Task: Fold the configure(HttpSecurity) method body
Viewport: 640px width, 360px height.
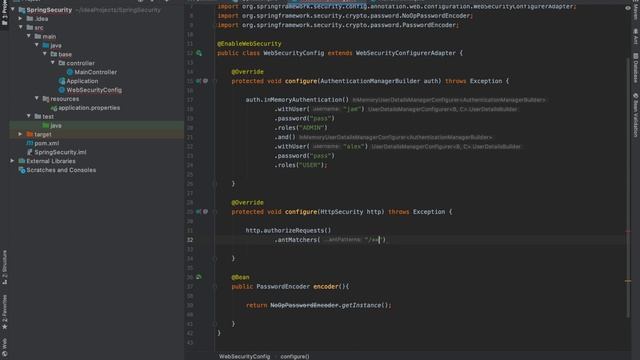Action: click(x=215, y=212)
